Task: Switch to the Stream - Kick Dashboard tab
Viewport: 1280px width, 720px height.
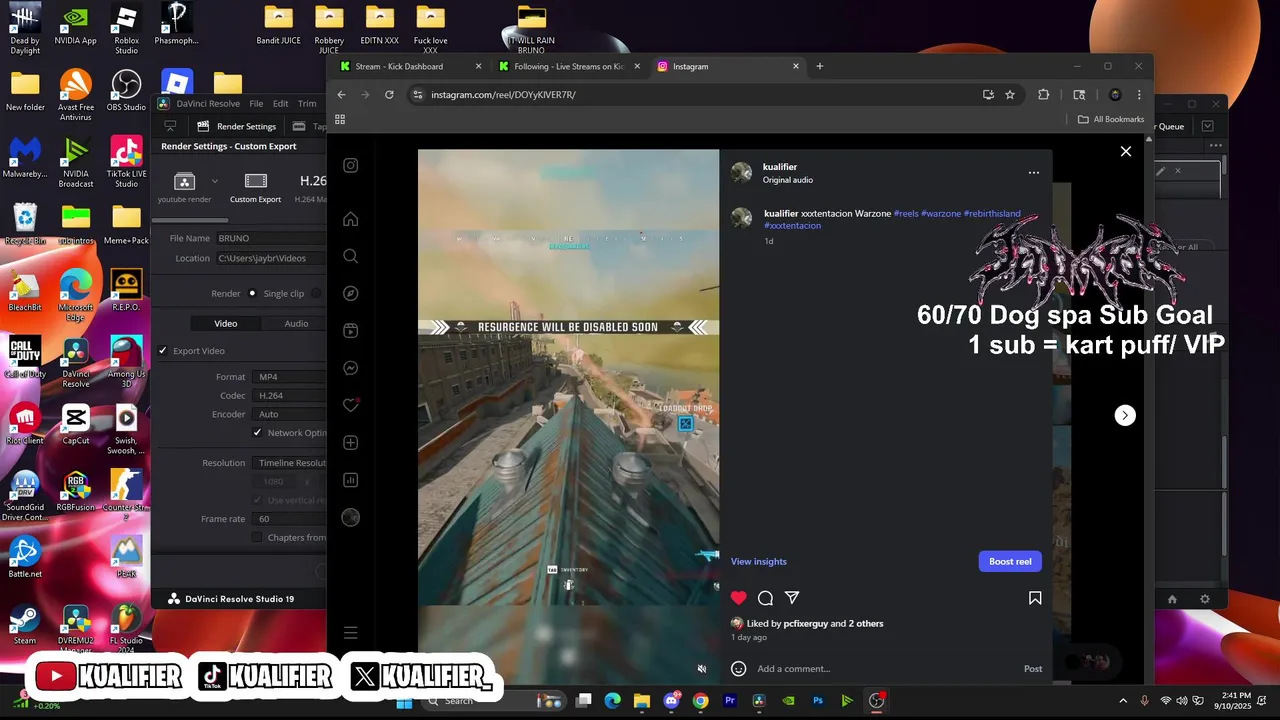Action: coord(409,66)
